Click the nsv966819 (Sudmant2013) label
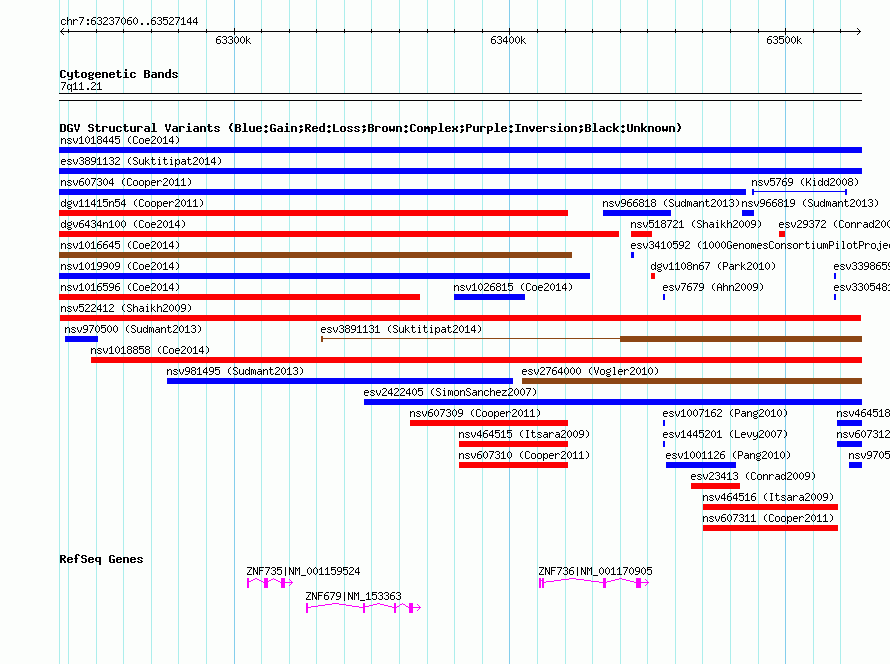This screenshot has width=890, height=664. coord(810,203)
